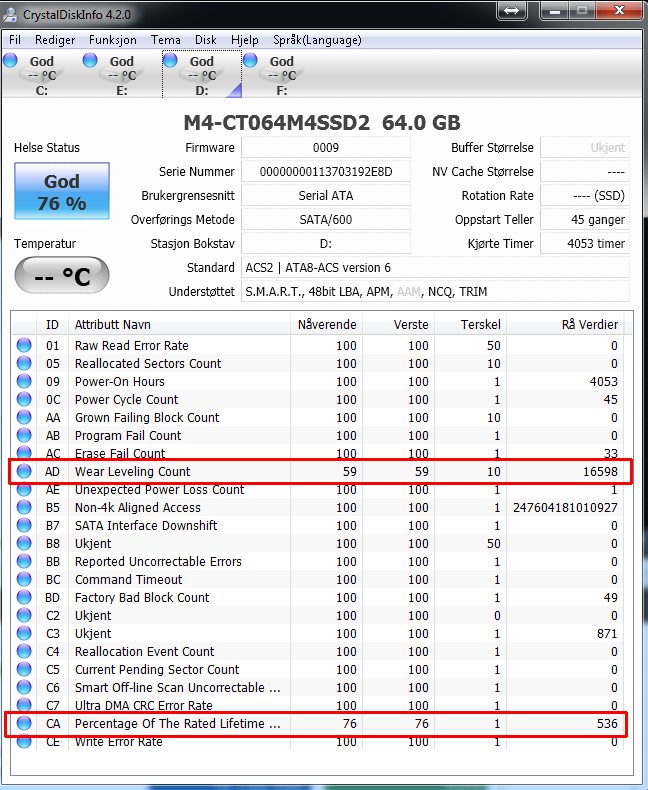Screen dimensions: 648x790
Task: Click the Erase Fail Count attribute name
Action: click(120, 453)
